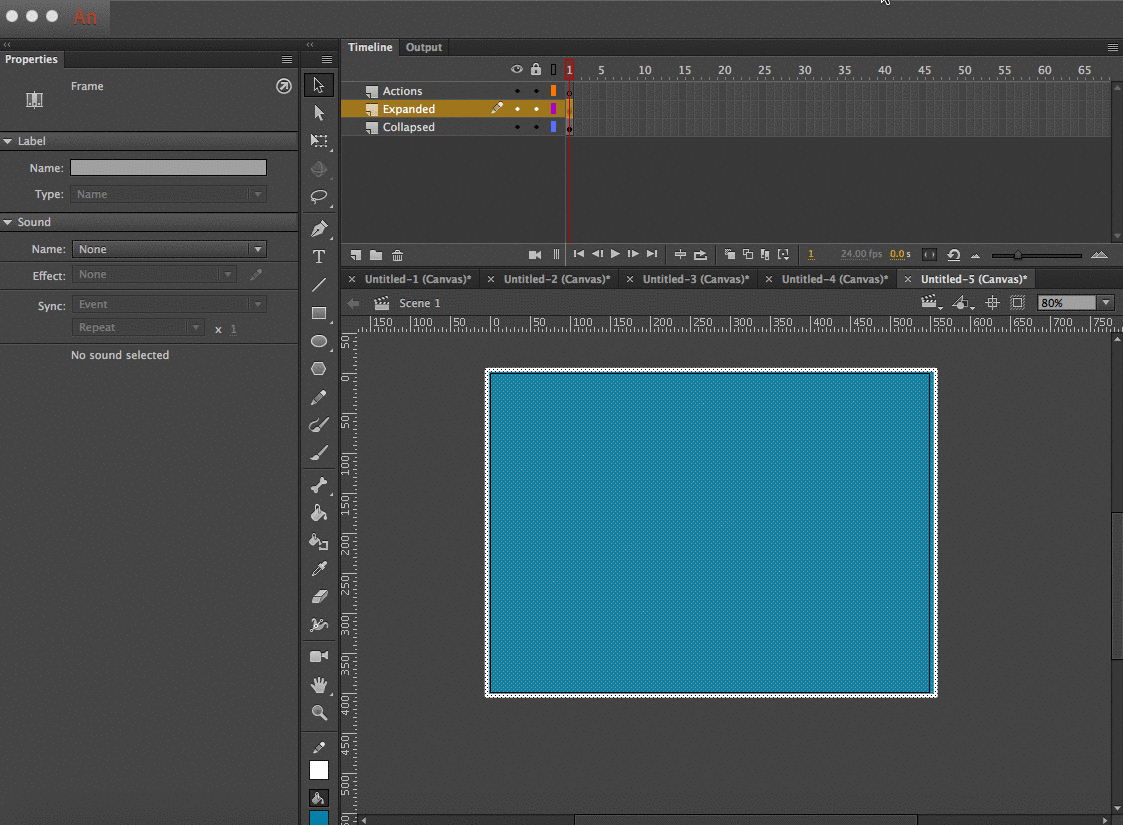Screen dimensions: 1123x825
Task: Select the Lasso tool
Action: click(319, 197)
